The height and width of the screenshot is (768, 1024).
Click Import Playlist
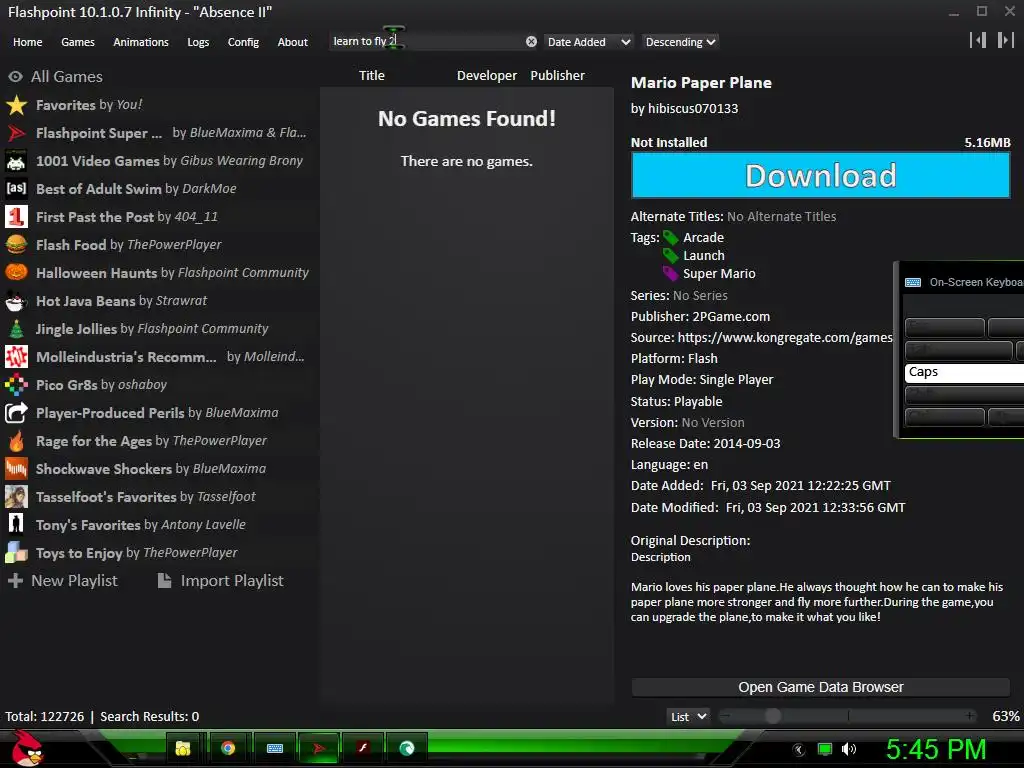[x=221, y=581]
